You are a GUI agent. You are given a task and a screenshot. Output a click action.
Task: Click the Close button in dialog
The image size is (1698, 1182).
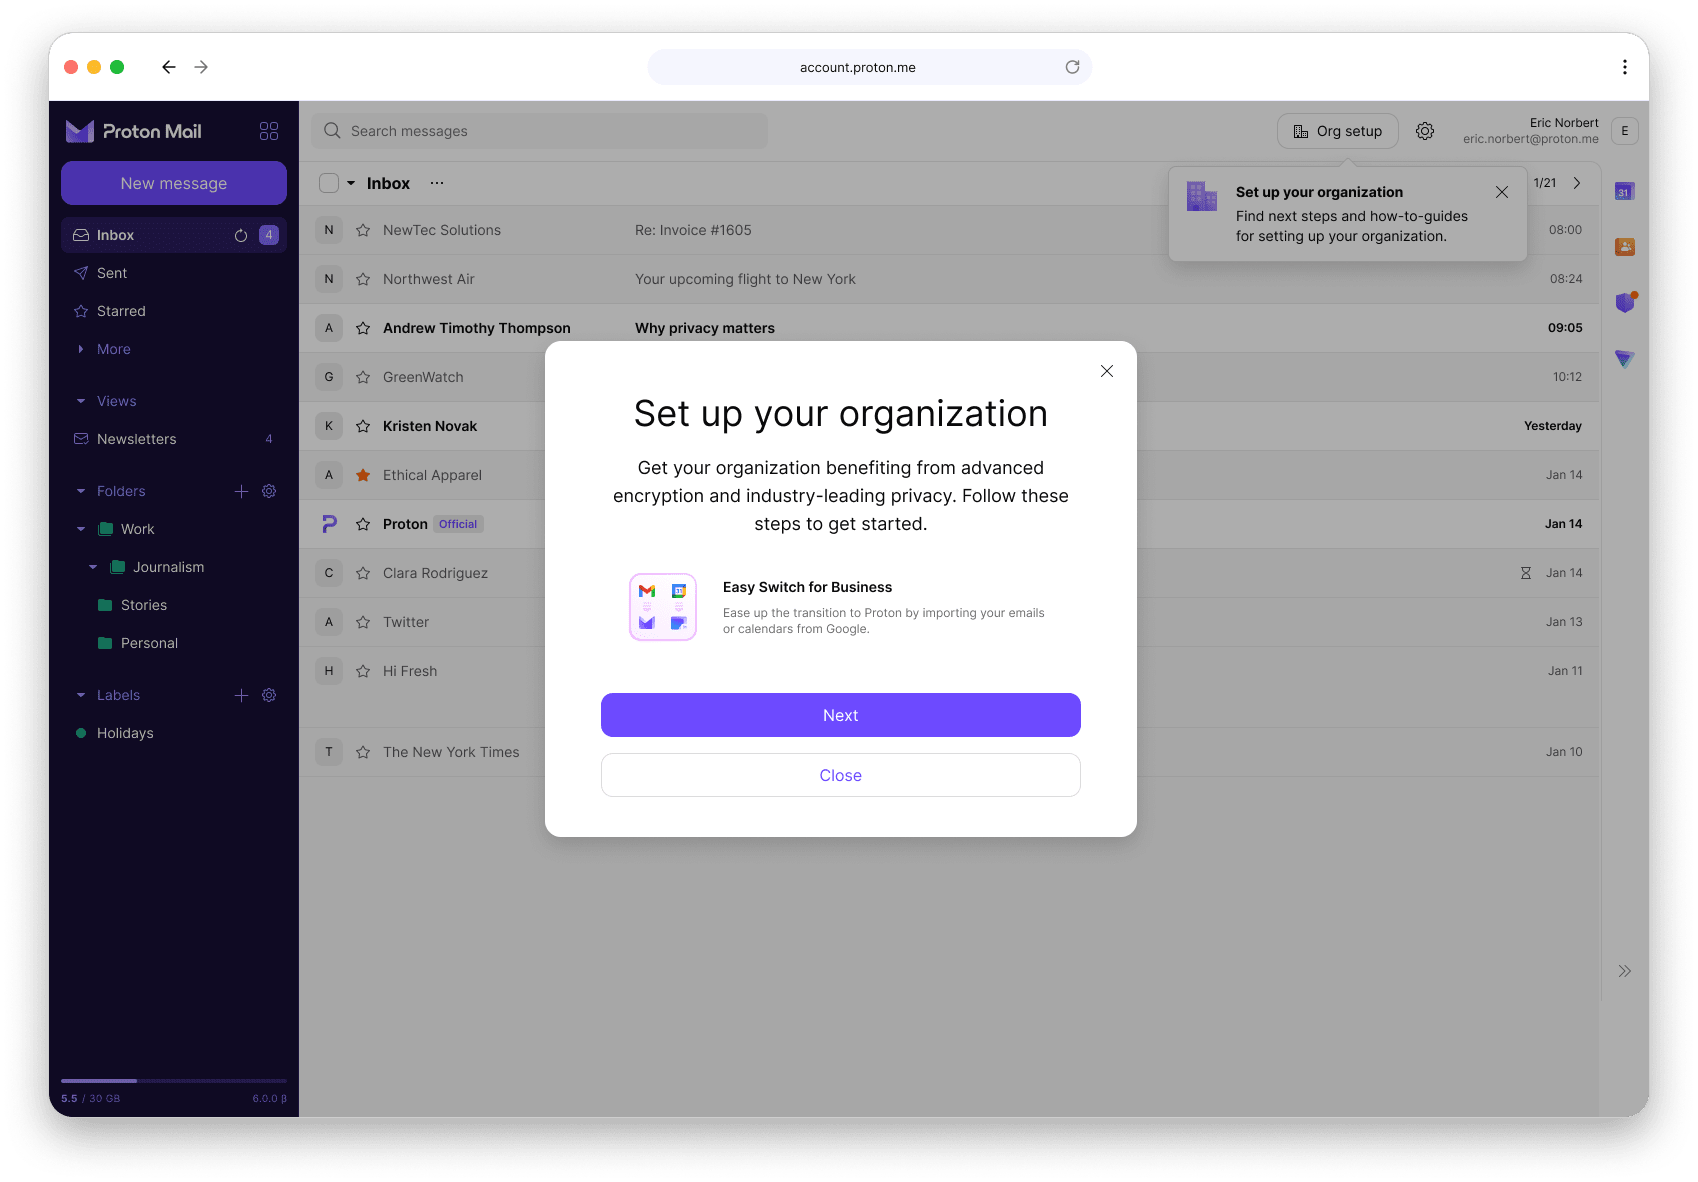tap(840, 775)
